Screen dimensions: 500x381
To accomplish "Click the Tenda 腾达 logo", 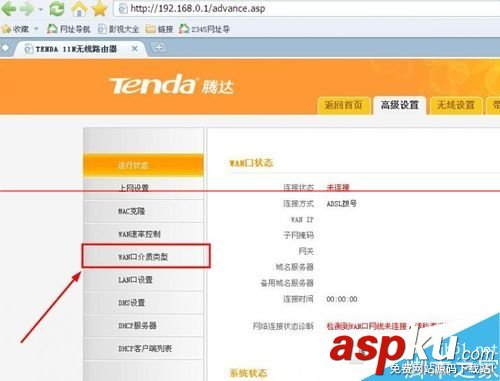I will pos(171,84).
